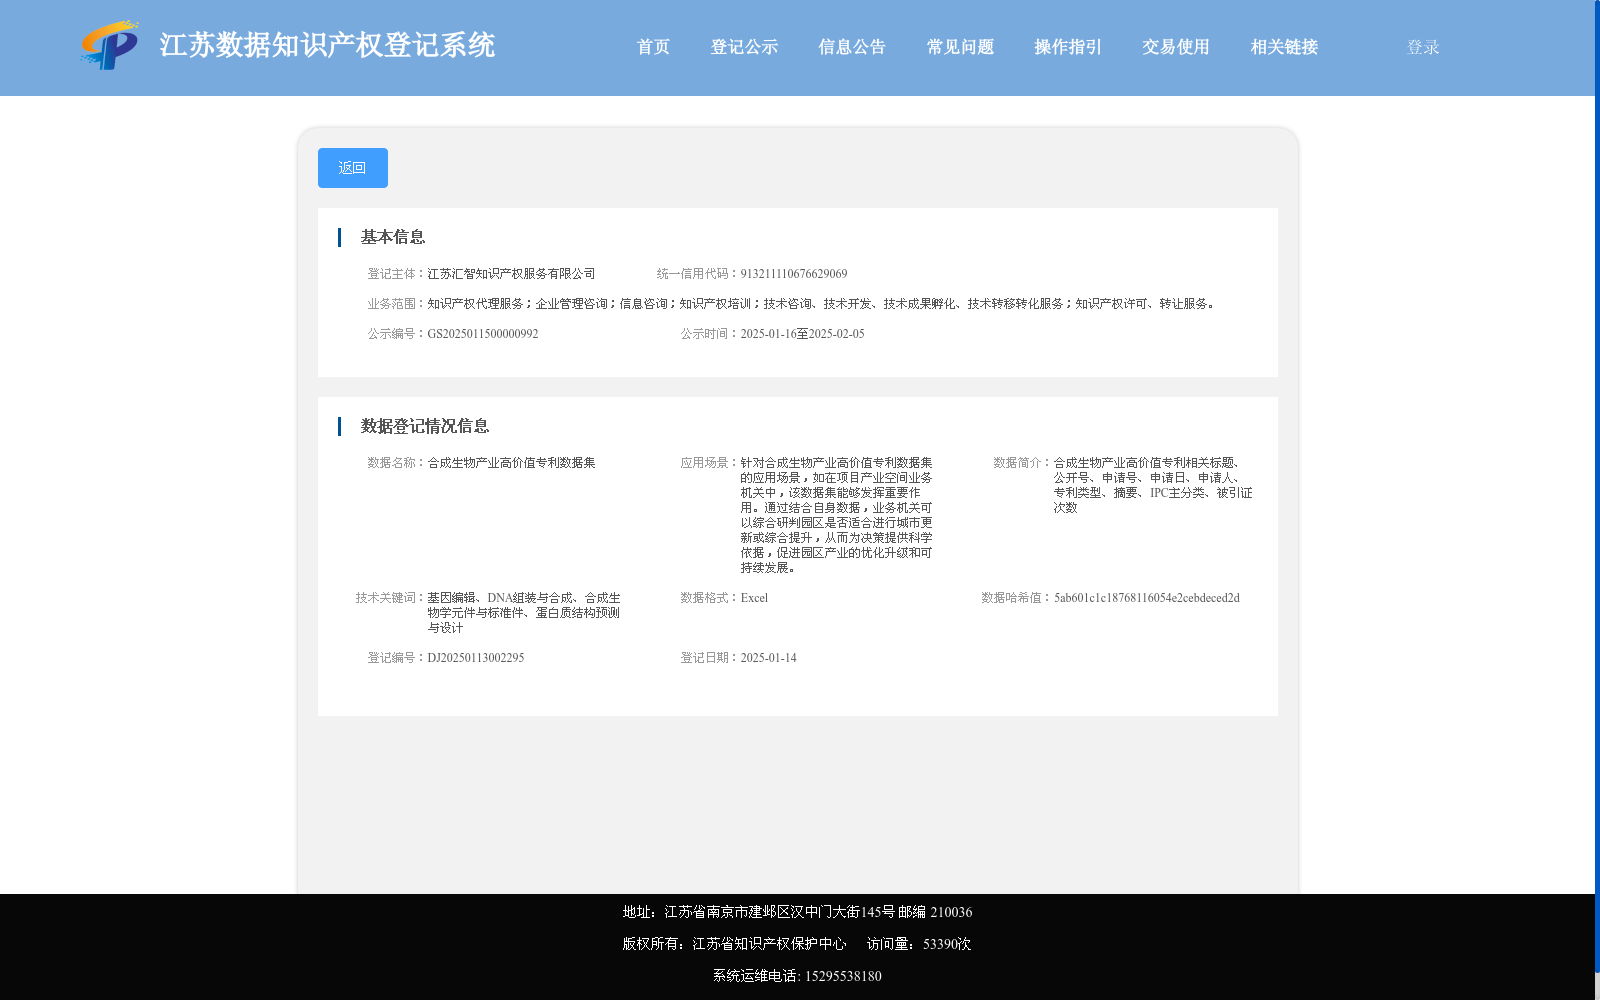Select the 数据登记情况信息 section heading

[x=425, y=426]
